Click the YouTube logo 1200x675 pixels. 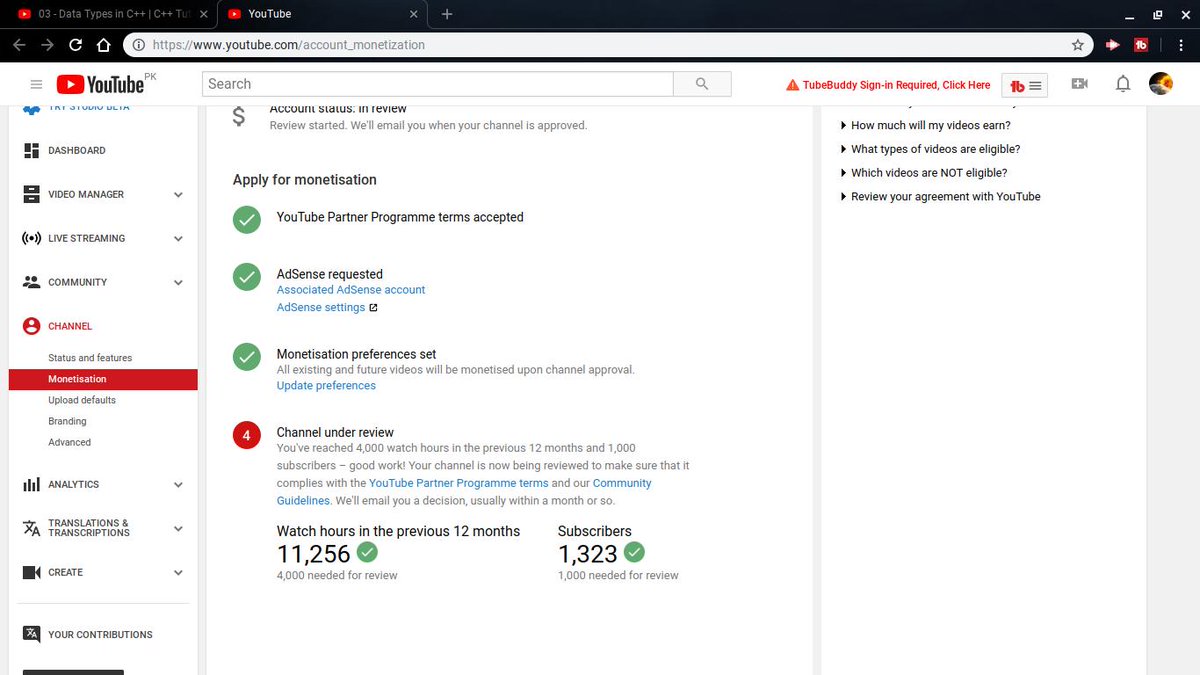click(100, 85)
